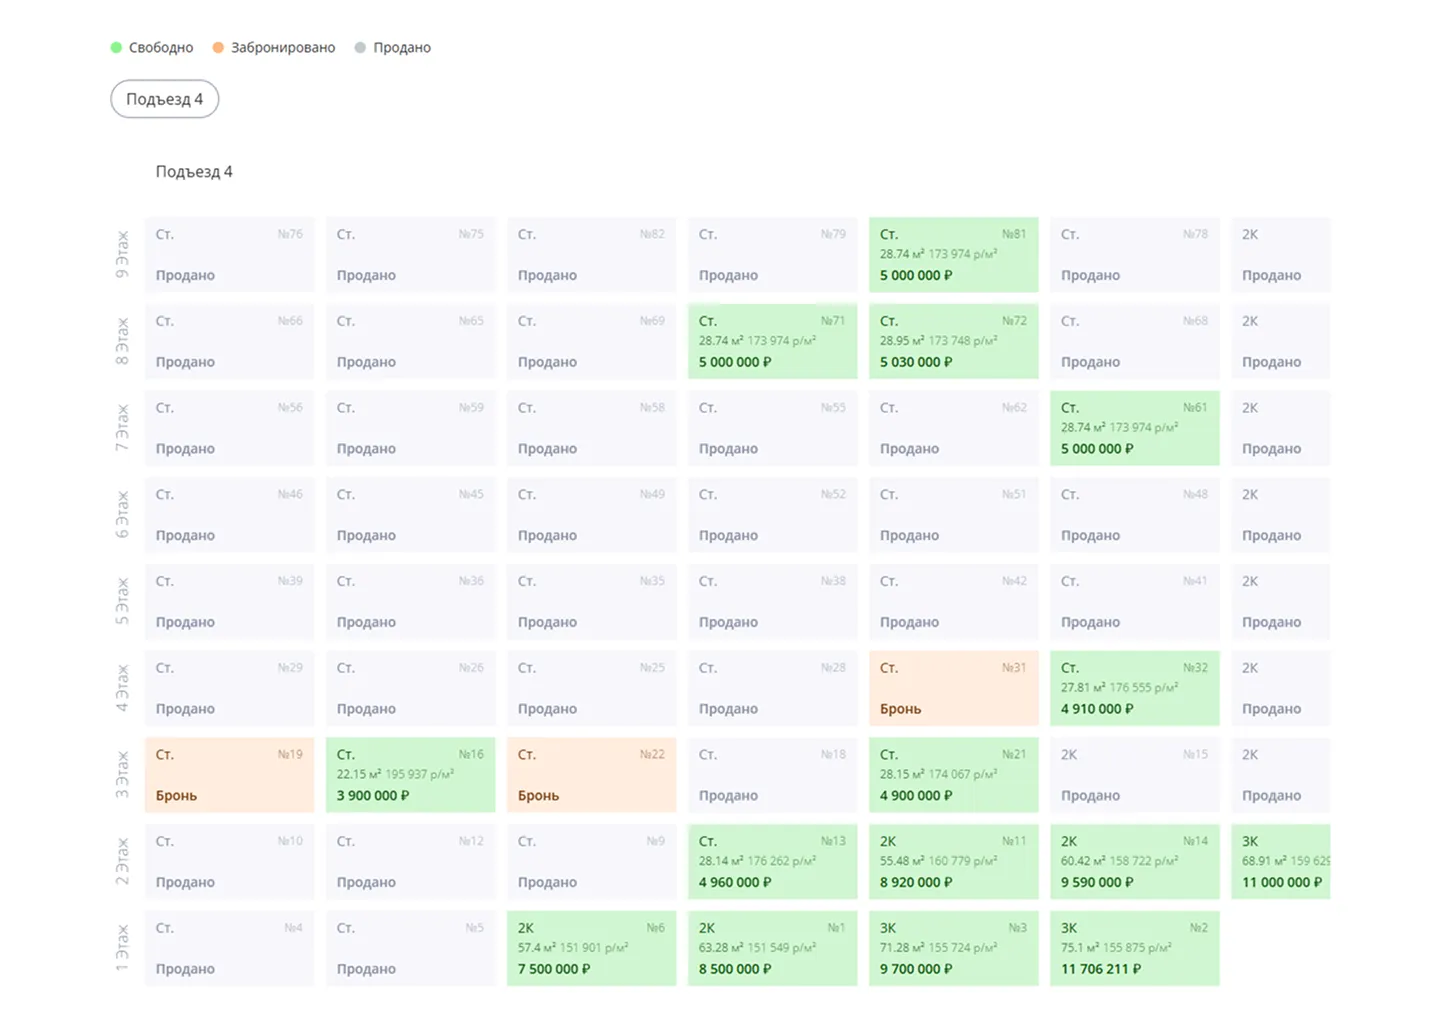The image size is (1440, 1024).
Task: Open studio №16 for 3 900 000 ₽
Action: [x=410, y=775]
